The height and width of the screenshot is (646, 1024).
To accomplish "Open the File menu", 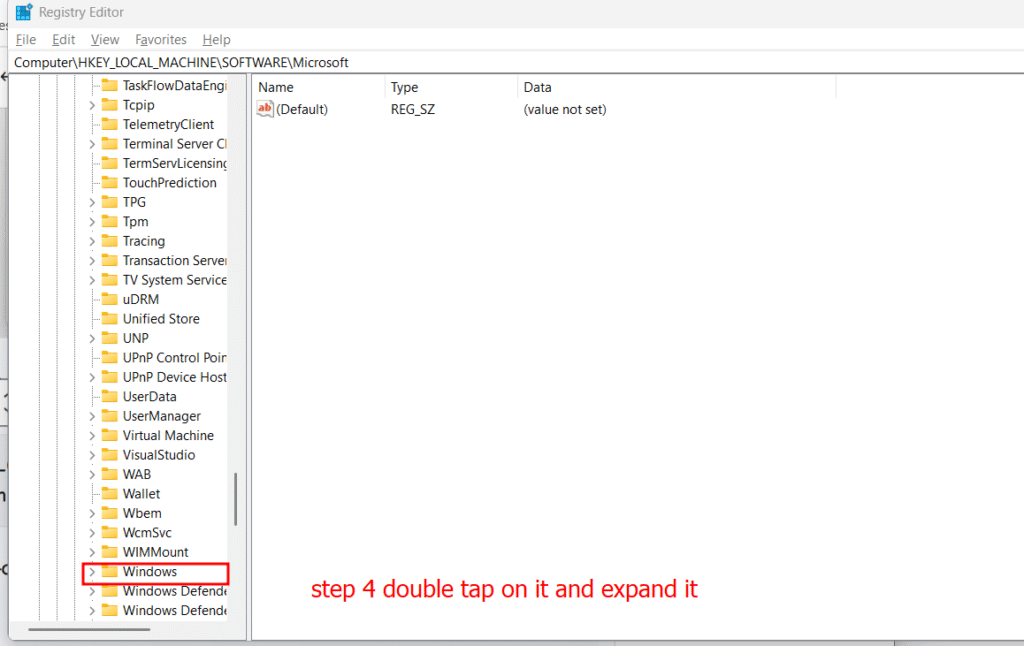I will [25, 40].
